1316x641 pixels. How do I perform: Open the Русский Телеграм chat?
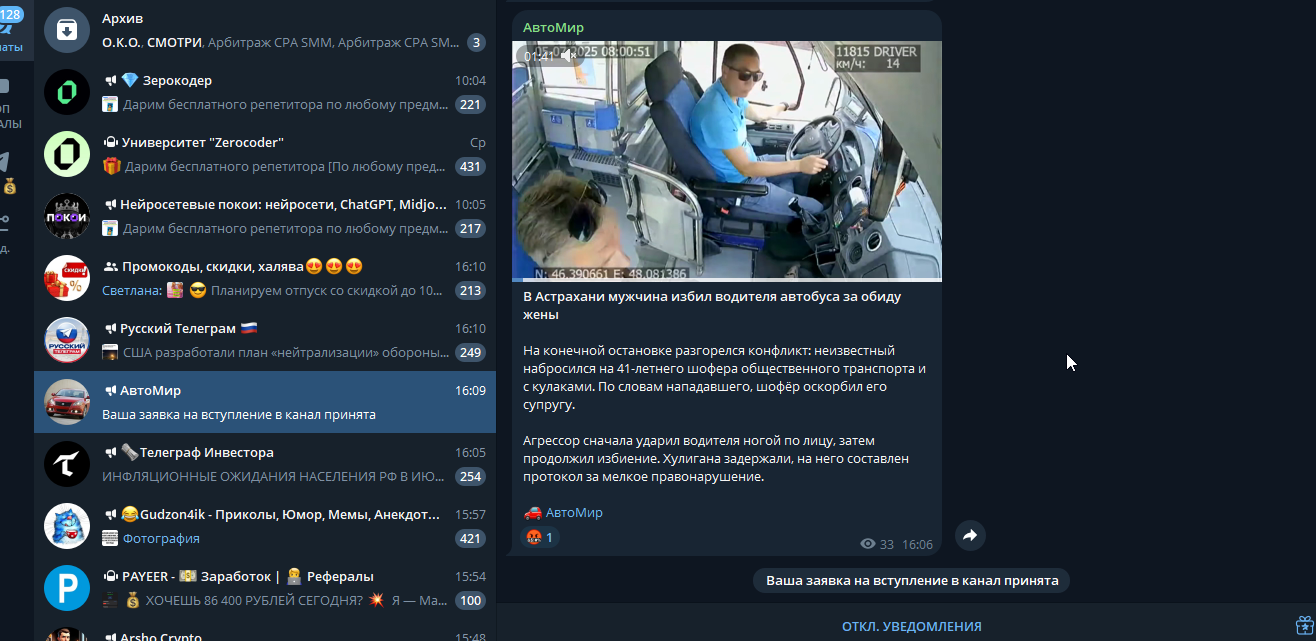[265, 340]
